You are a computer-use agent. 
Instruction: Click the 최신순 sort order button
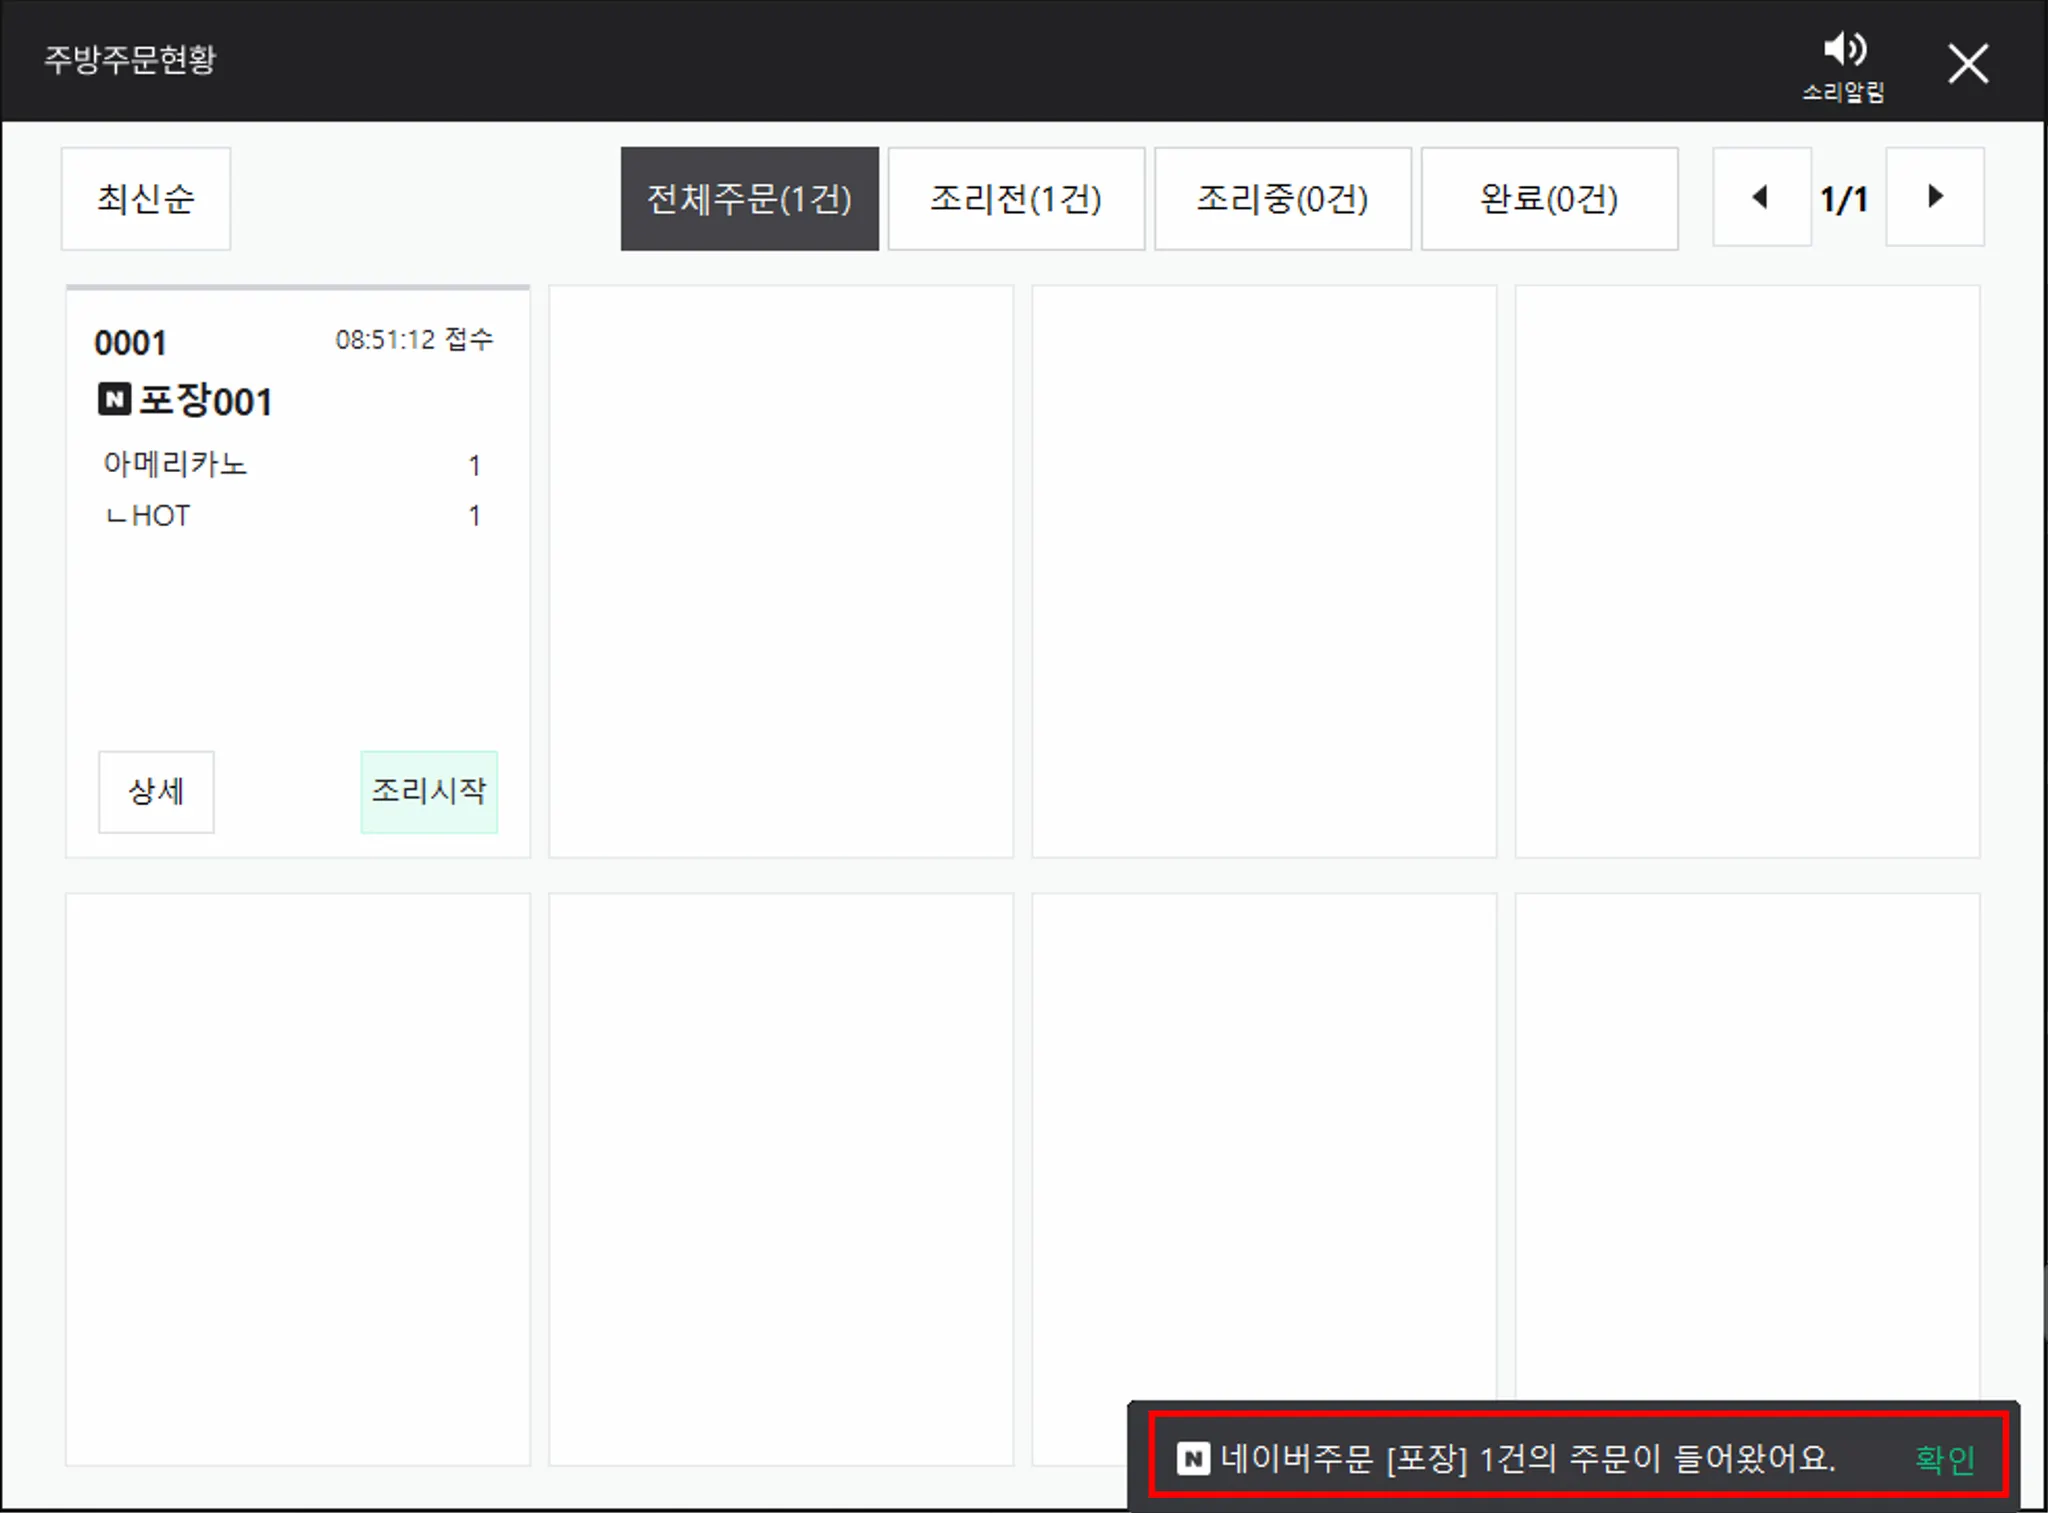146,199
